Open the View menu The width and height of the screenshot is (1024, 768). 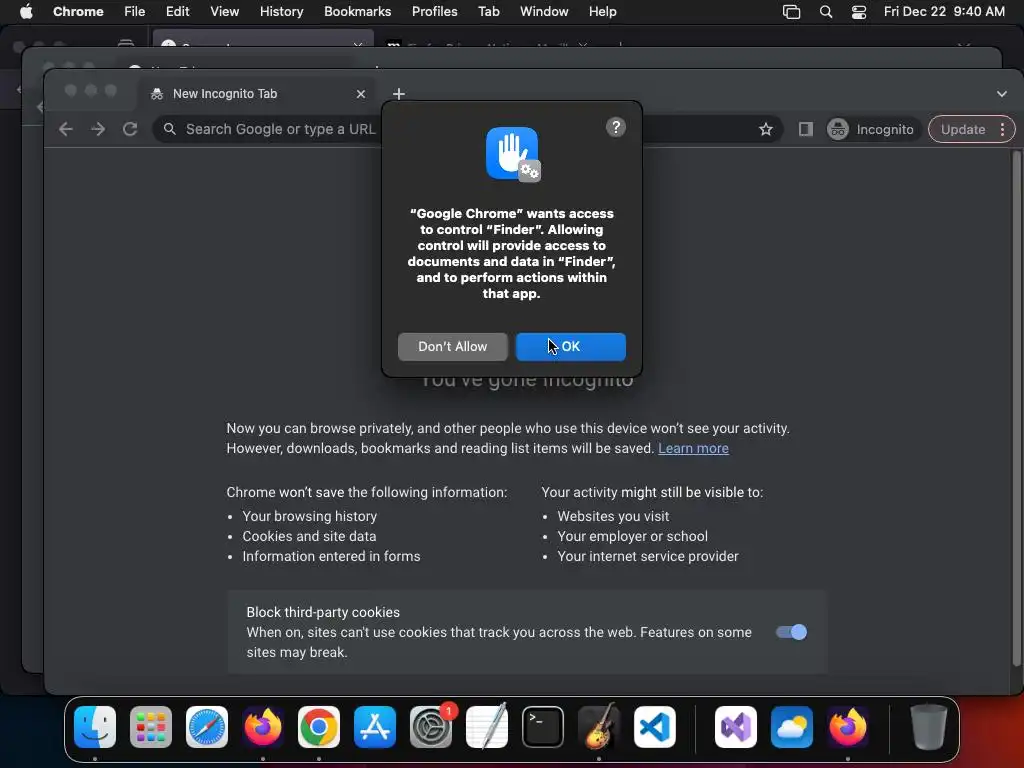(224, 11)
